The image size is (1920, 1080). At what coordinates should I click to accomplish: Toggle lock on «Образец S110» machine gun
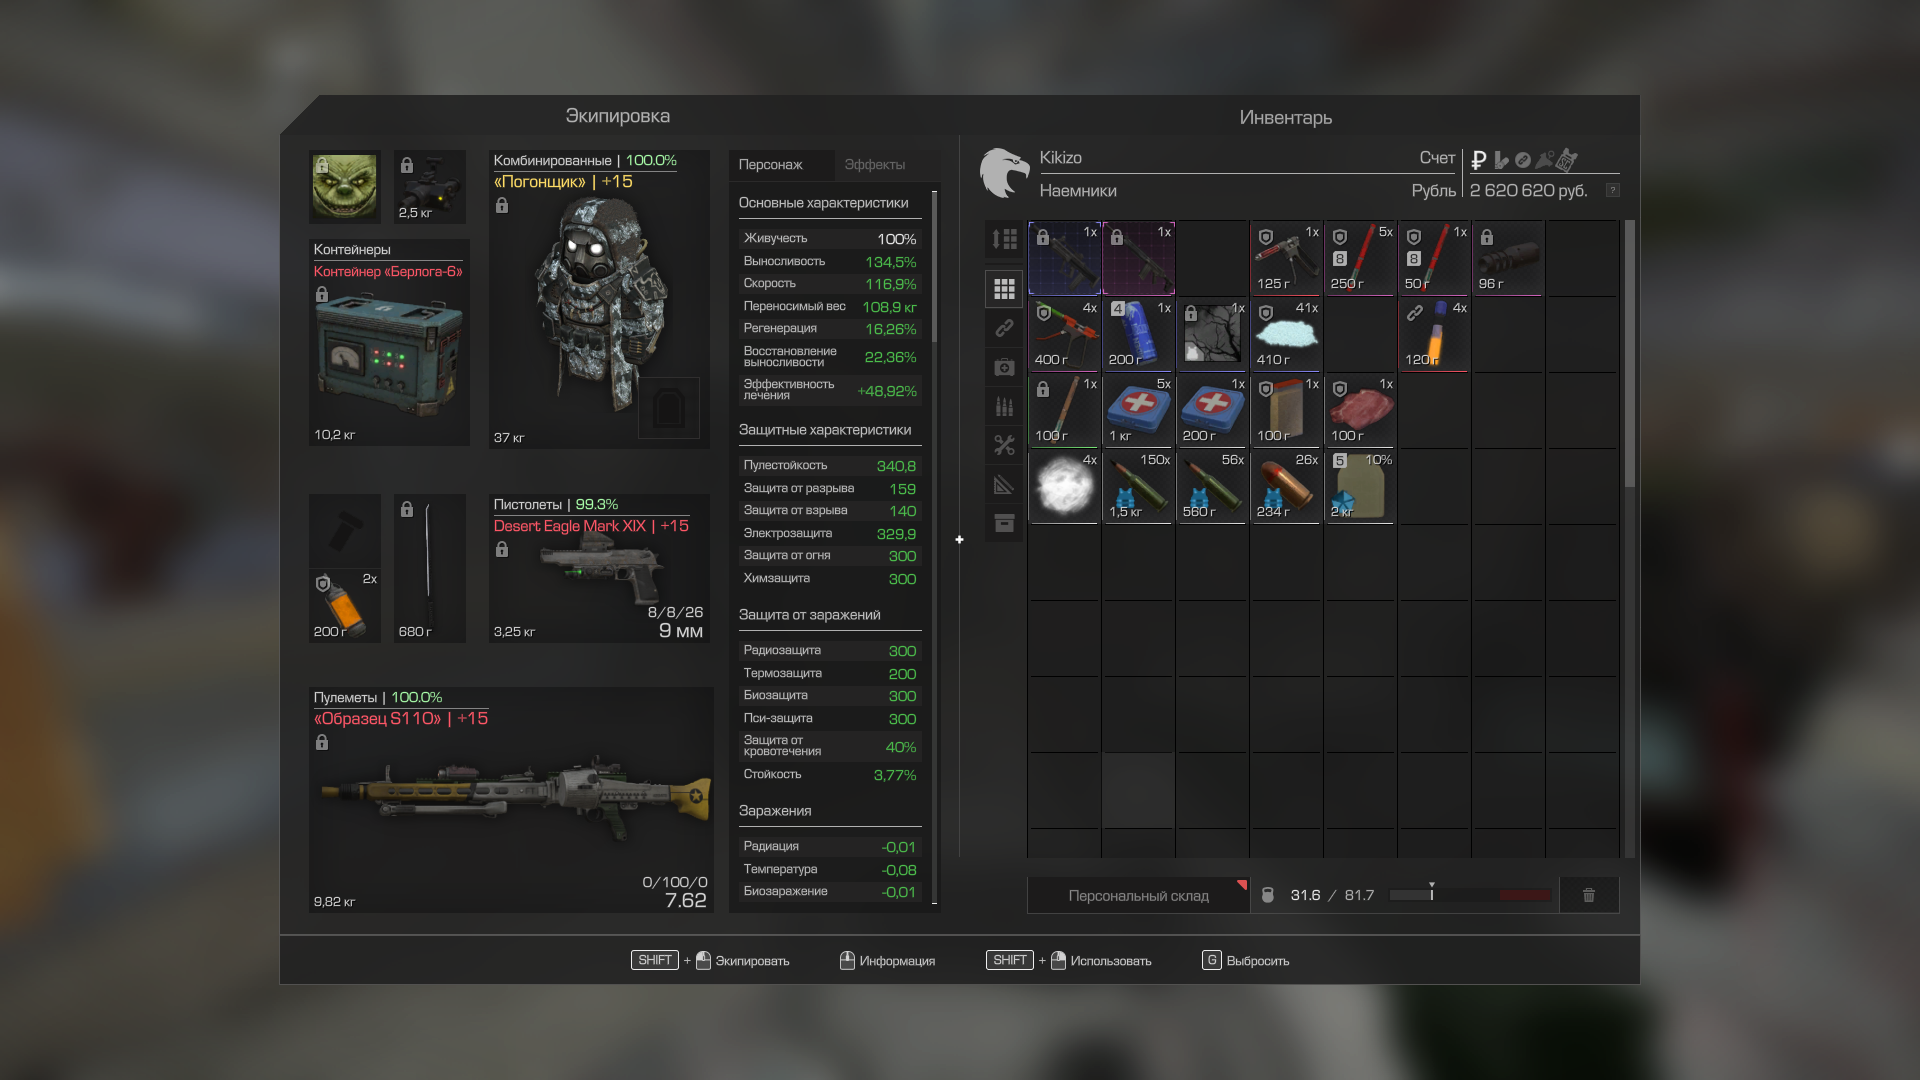[x=322, y=742]
